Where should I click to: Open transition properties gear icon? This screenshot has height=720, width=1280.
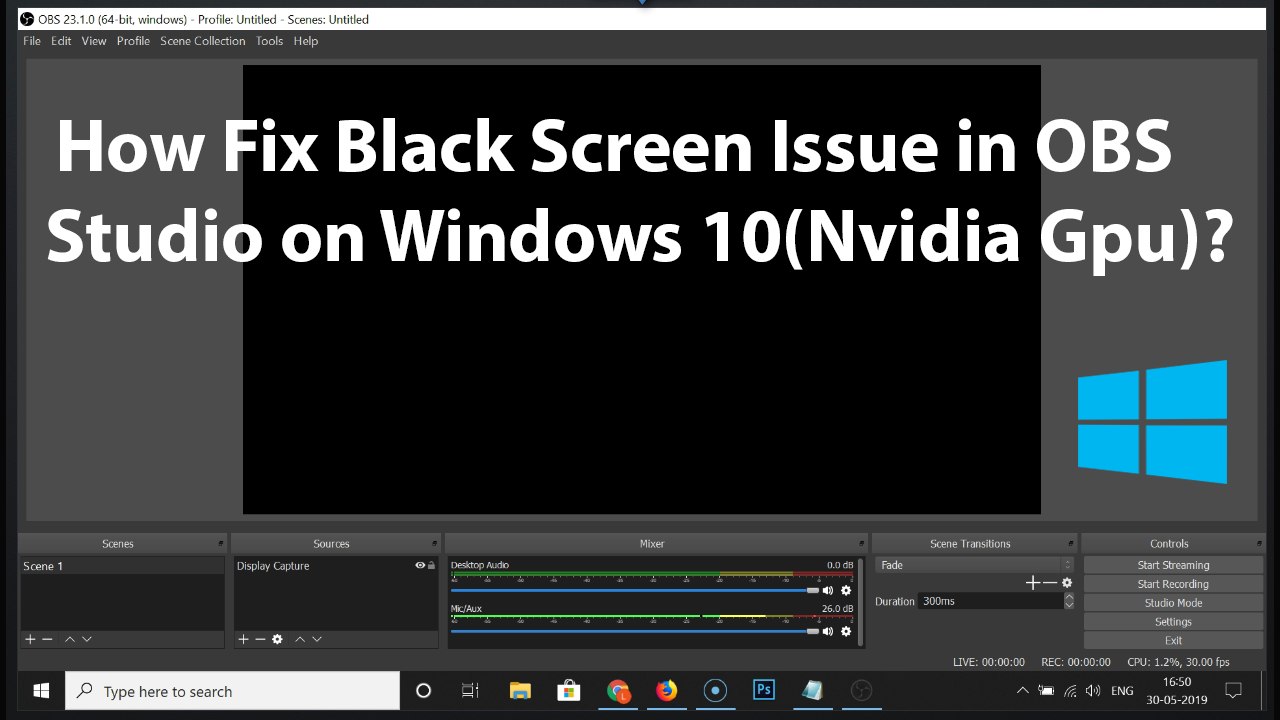coord(1067,583)
